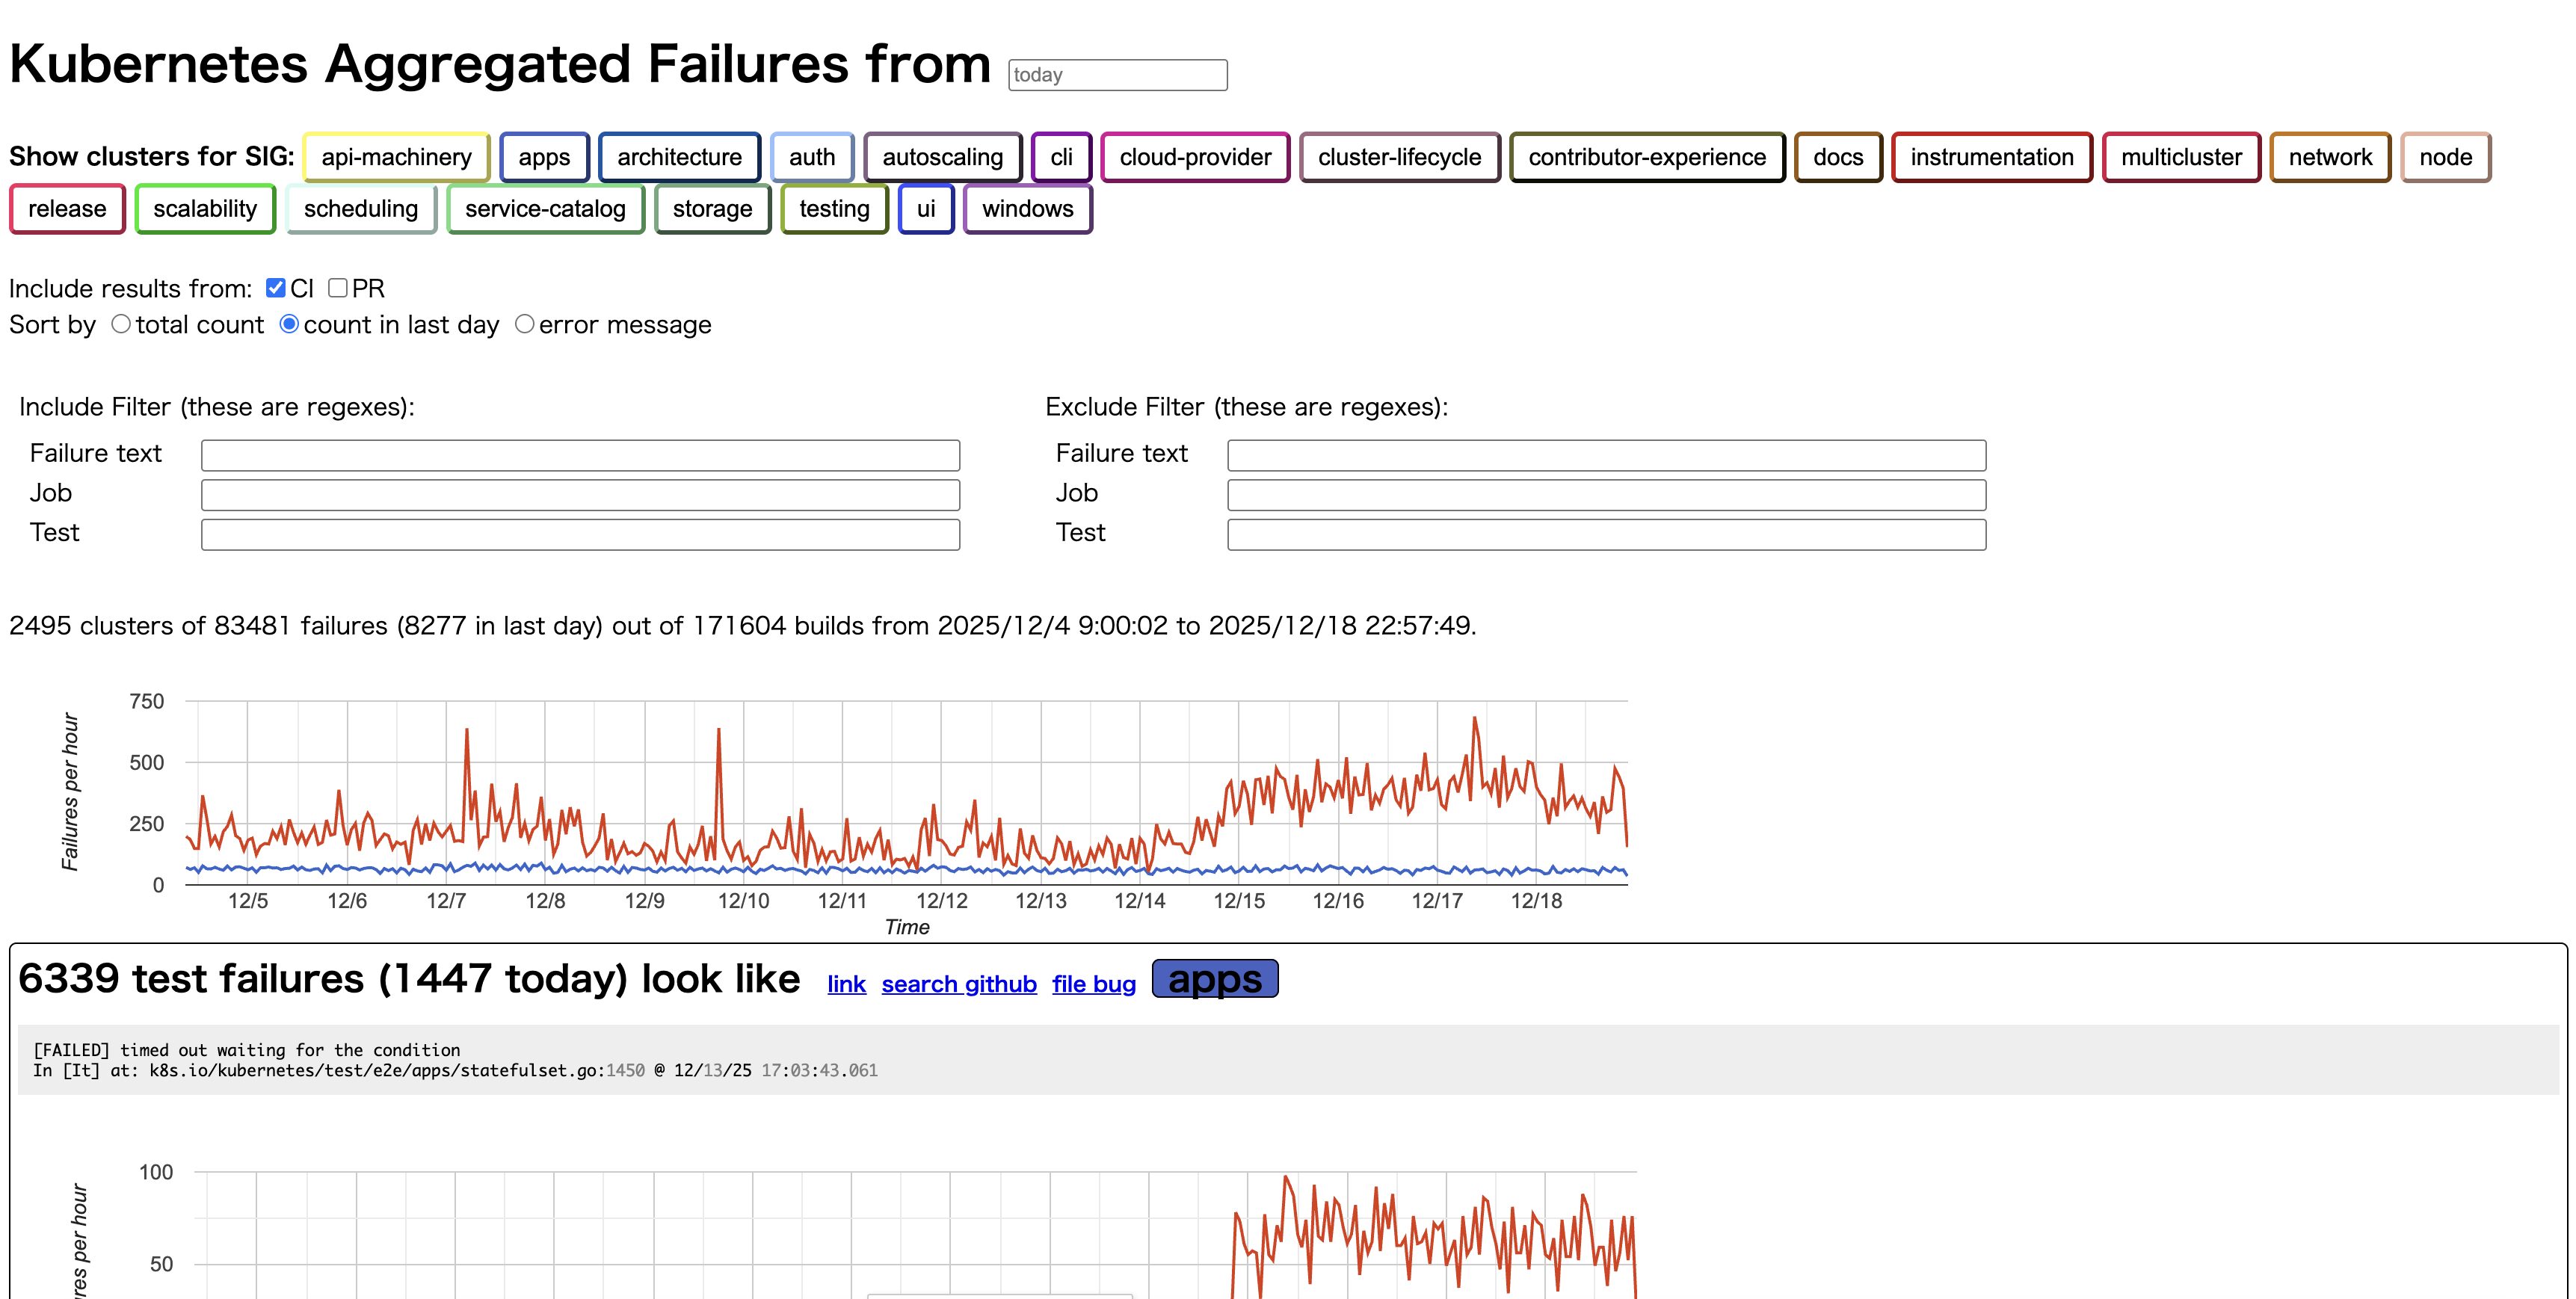Click the date field showing today
2576x1299 pixels.
tap(1117, 75)
